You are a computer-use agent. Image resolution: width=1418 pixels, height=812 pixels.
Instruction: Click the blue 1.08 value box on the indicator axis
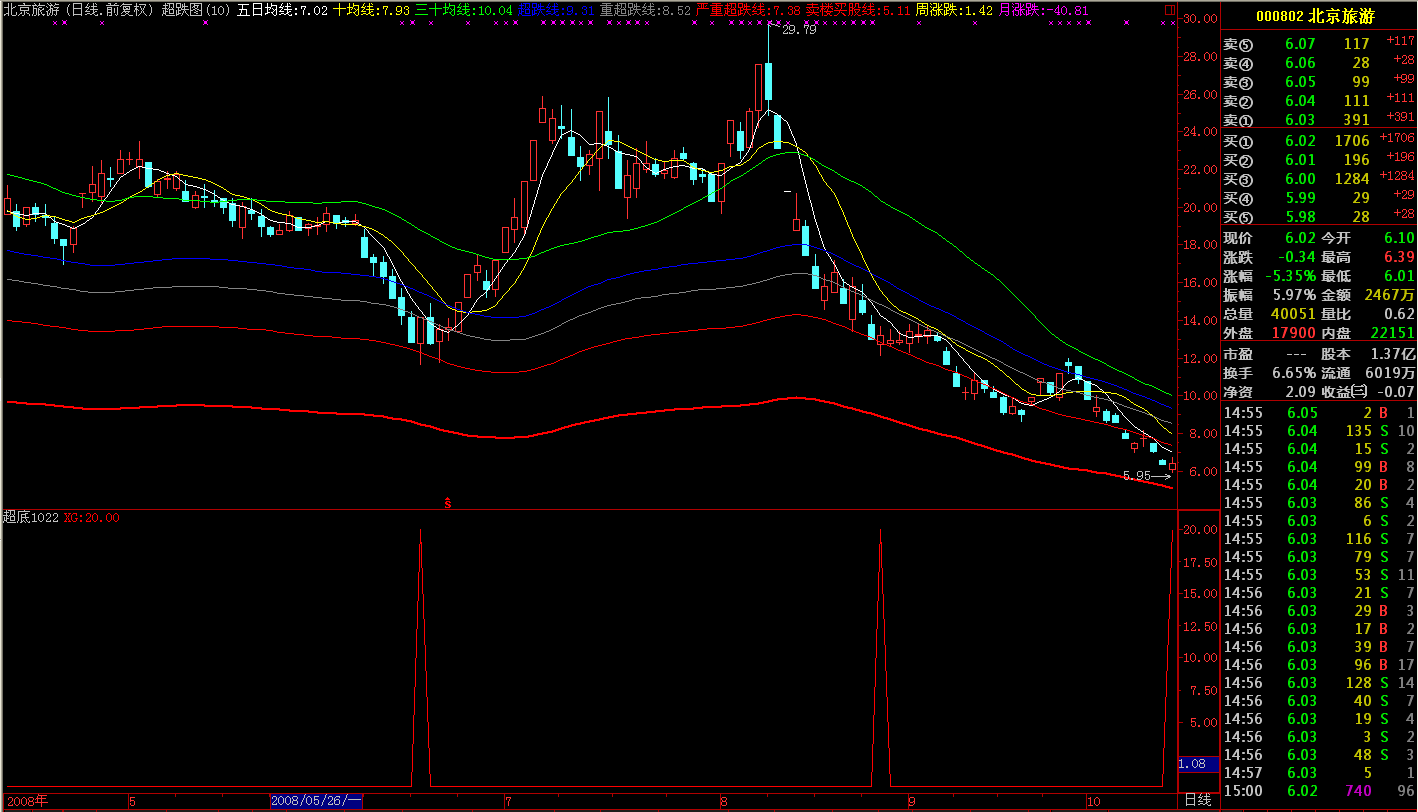[x=1198, y=764]
